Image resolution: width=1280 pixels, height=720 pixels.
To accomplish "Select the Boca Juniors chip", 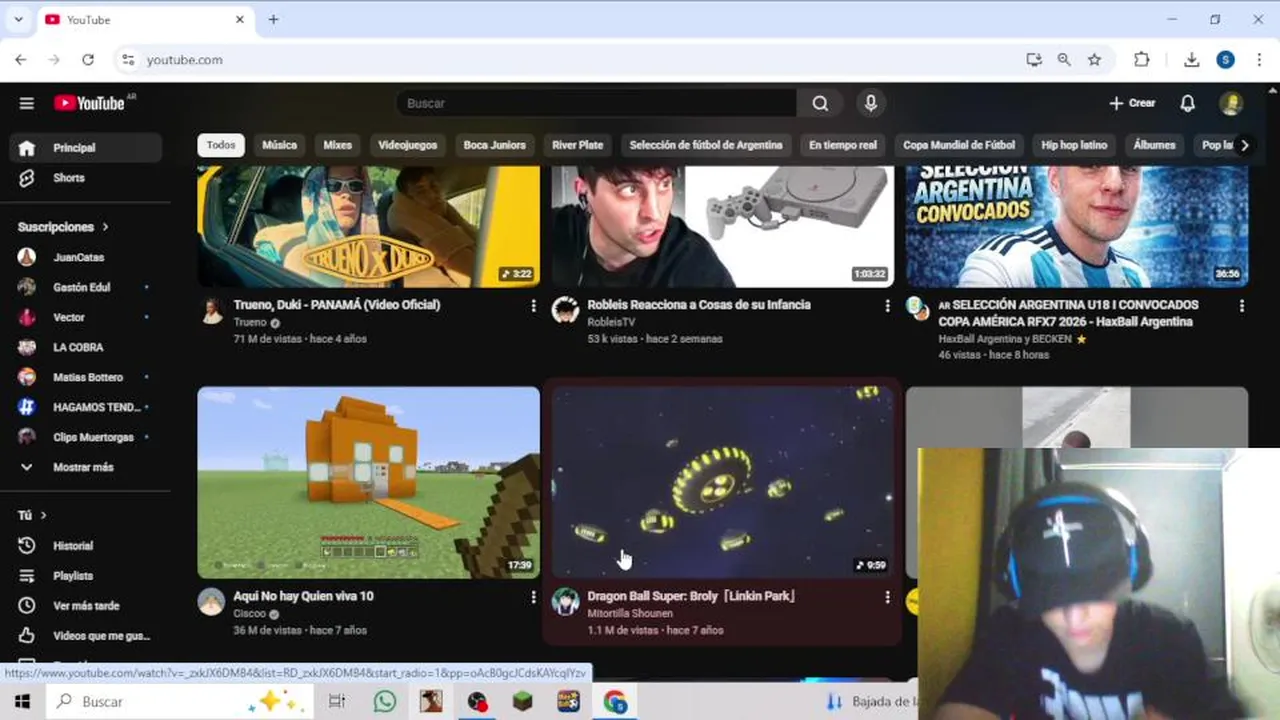I will click(x=494, y=145).
